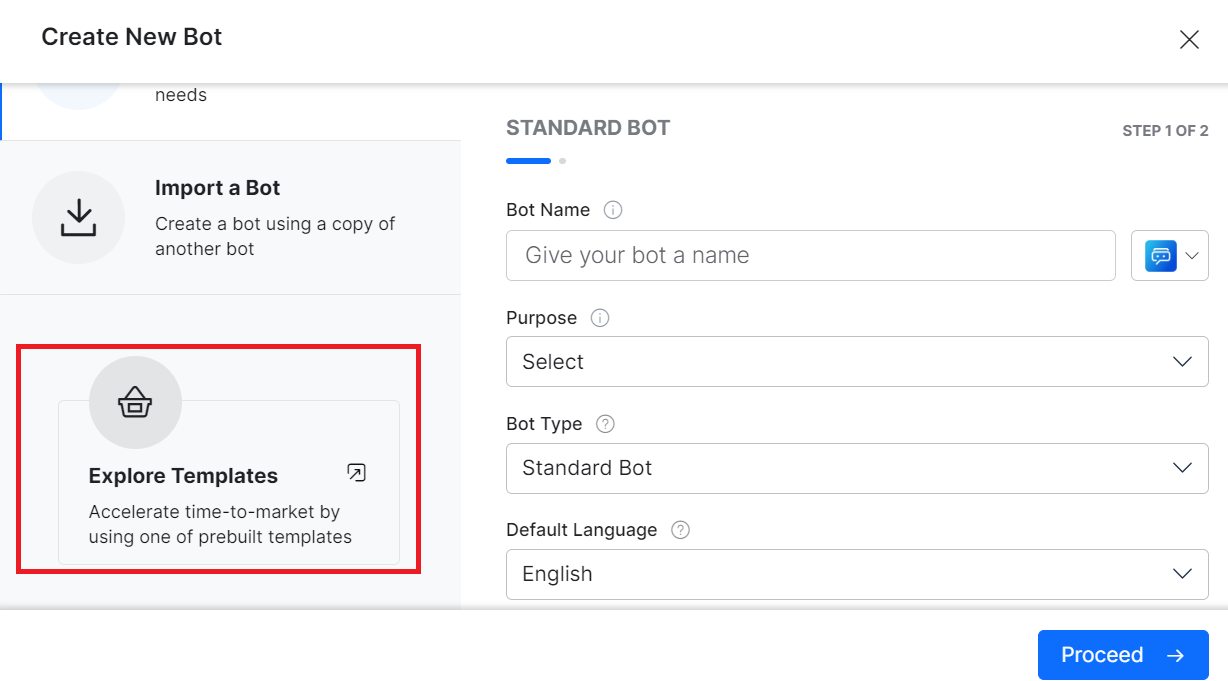Close the Create New Bot dialog

(1189, 39)
